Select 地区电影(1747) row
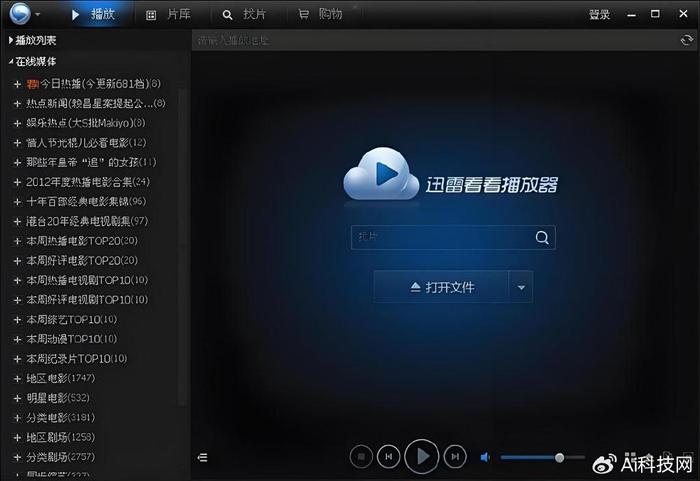The width and height of the screenshot is (700, 481). click(x=61, y=378)
